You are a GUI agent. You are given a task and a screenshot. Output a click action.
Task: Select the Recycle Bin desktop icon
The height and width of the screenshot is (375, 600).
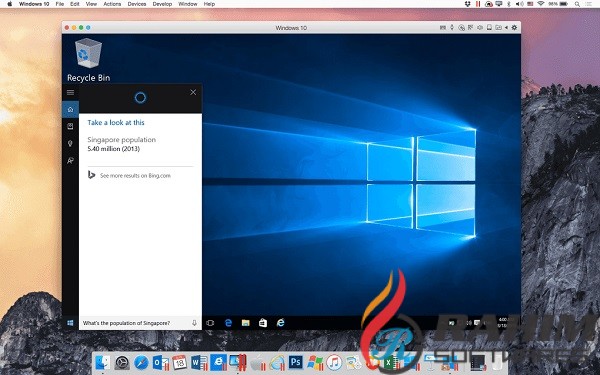coord(88,60)
